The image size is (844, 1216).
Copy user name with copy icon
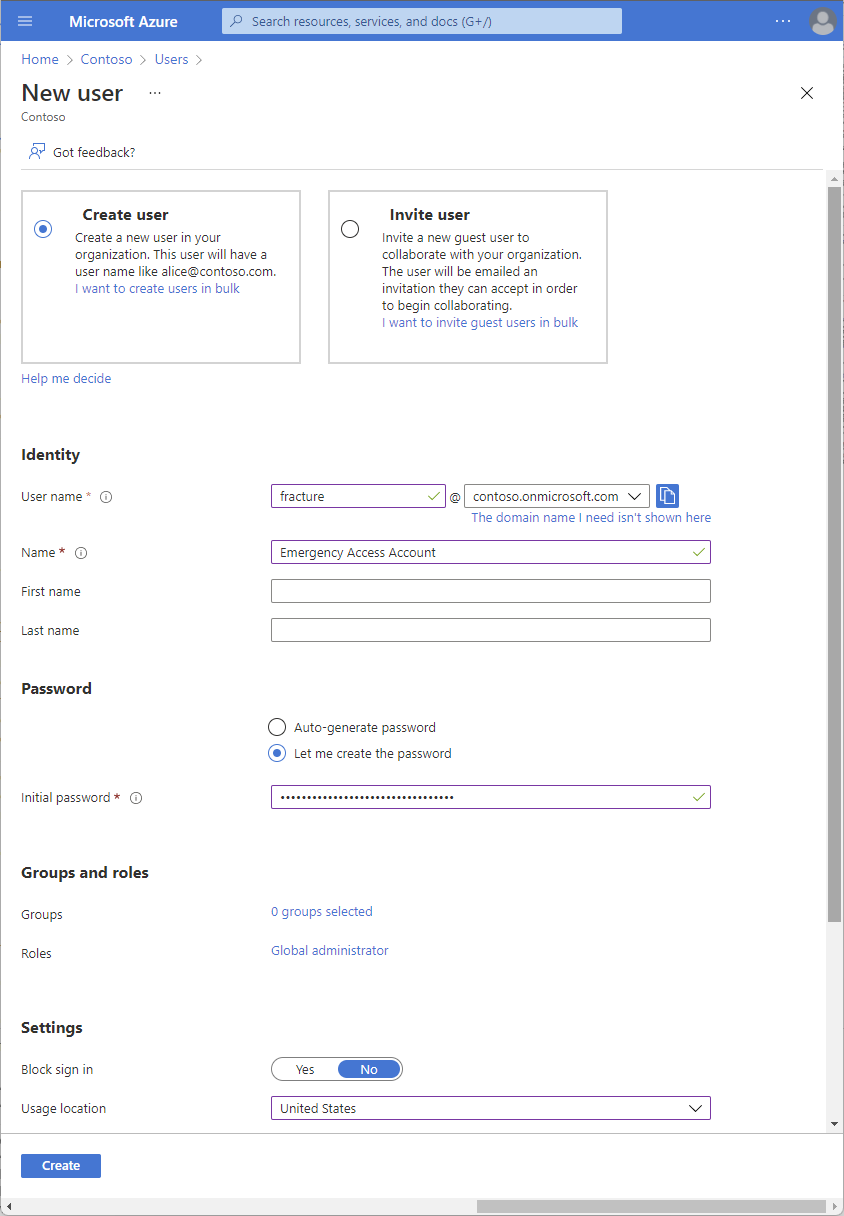(x=668, y=496)
